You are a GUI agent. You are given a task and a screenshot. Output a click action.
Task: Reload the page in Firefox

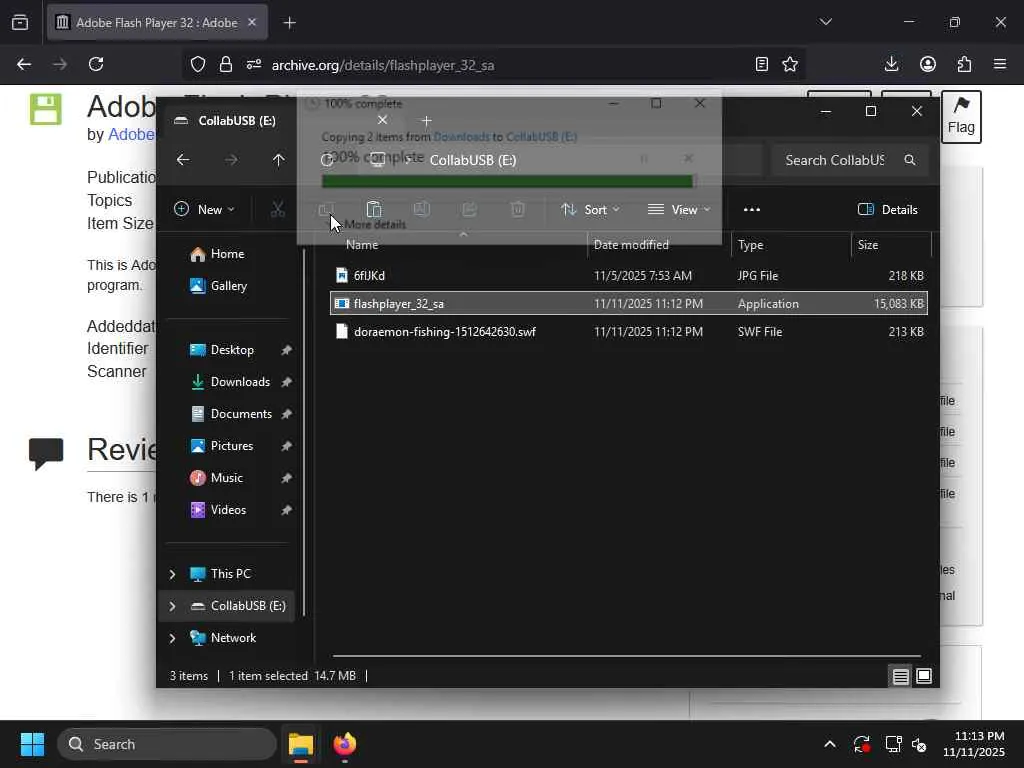point(96,64)
